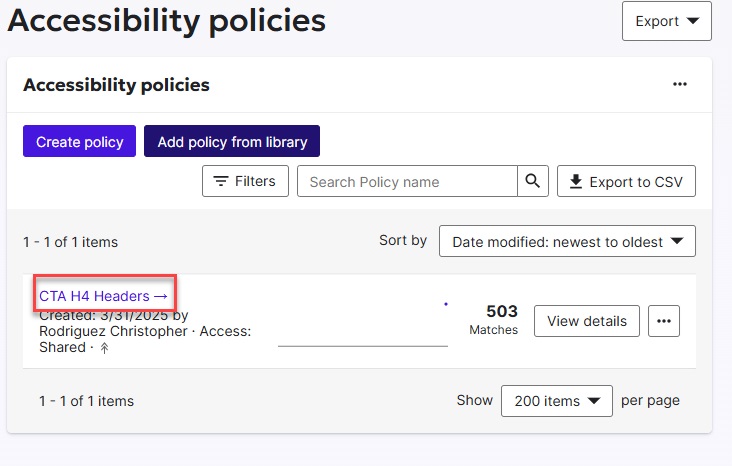Viewport: 732px width, 466px height.
Task: Click the Create policy button
Action: (x=79, y=141)
